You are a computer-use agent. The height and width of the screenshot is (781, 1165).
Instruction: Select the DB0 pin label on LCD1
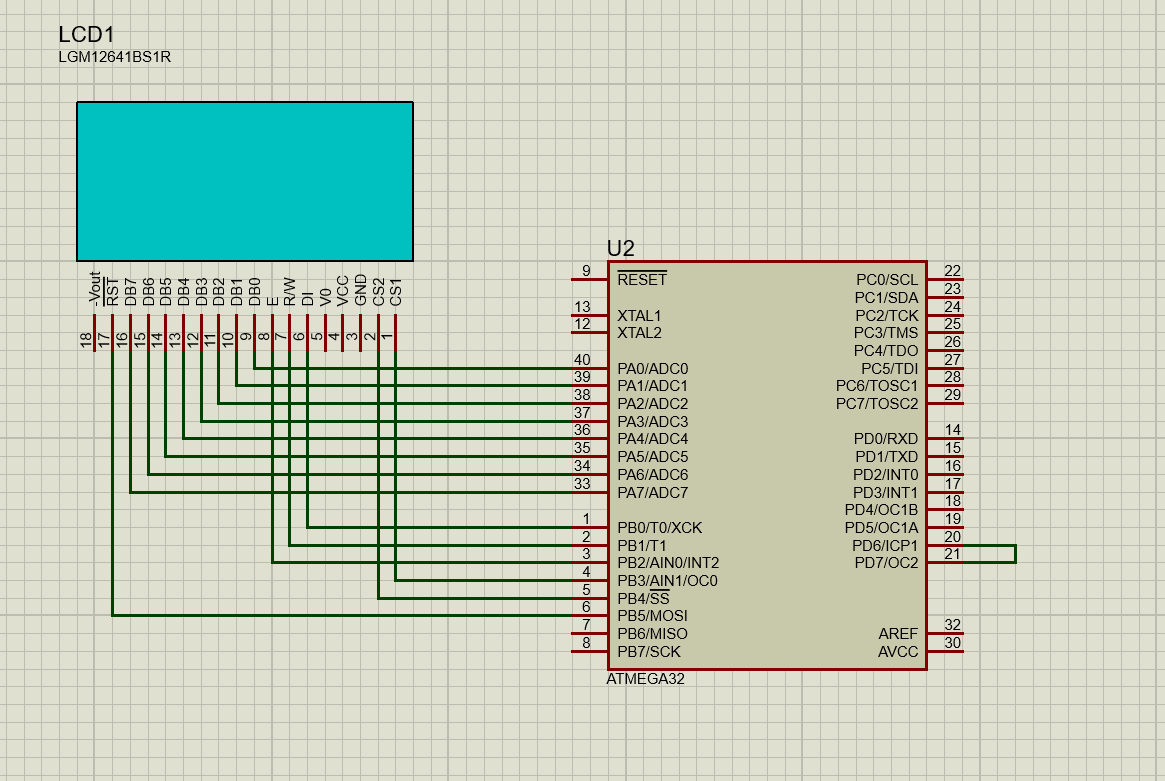click(x=254, y=292)
